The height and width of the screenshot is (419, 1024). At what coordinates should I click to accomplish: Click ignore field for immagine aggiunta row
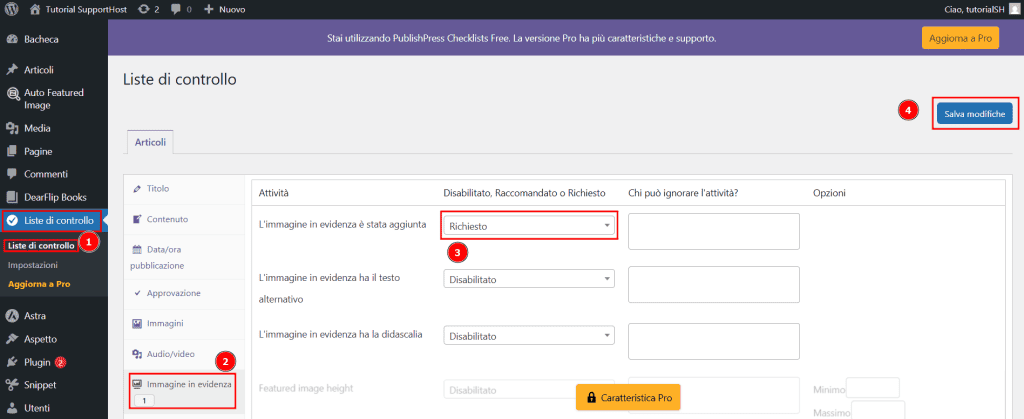[x=714, y=231]
